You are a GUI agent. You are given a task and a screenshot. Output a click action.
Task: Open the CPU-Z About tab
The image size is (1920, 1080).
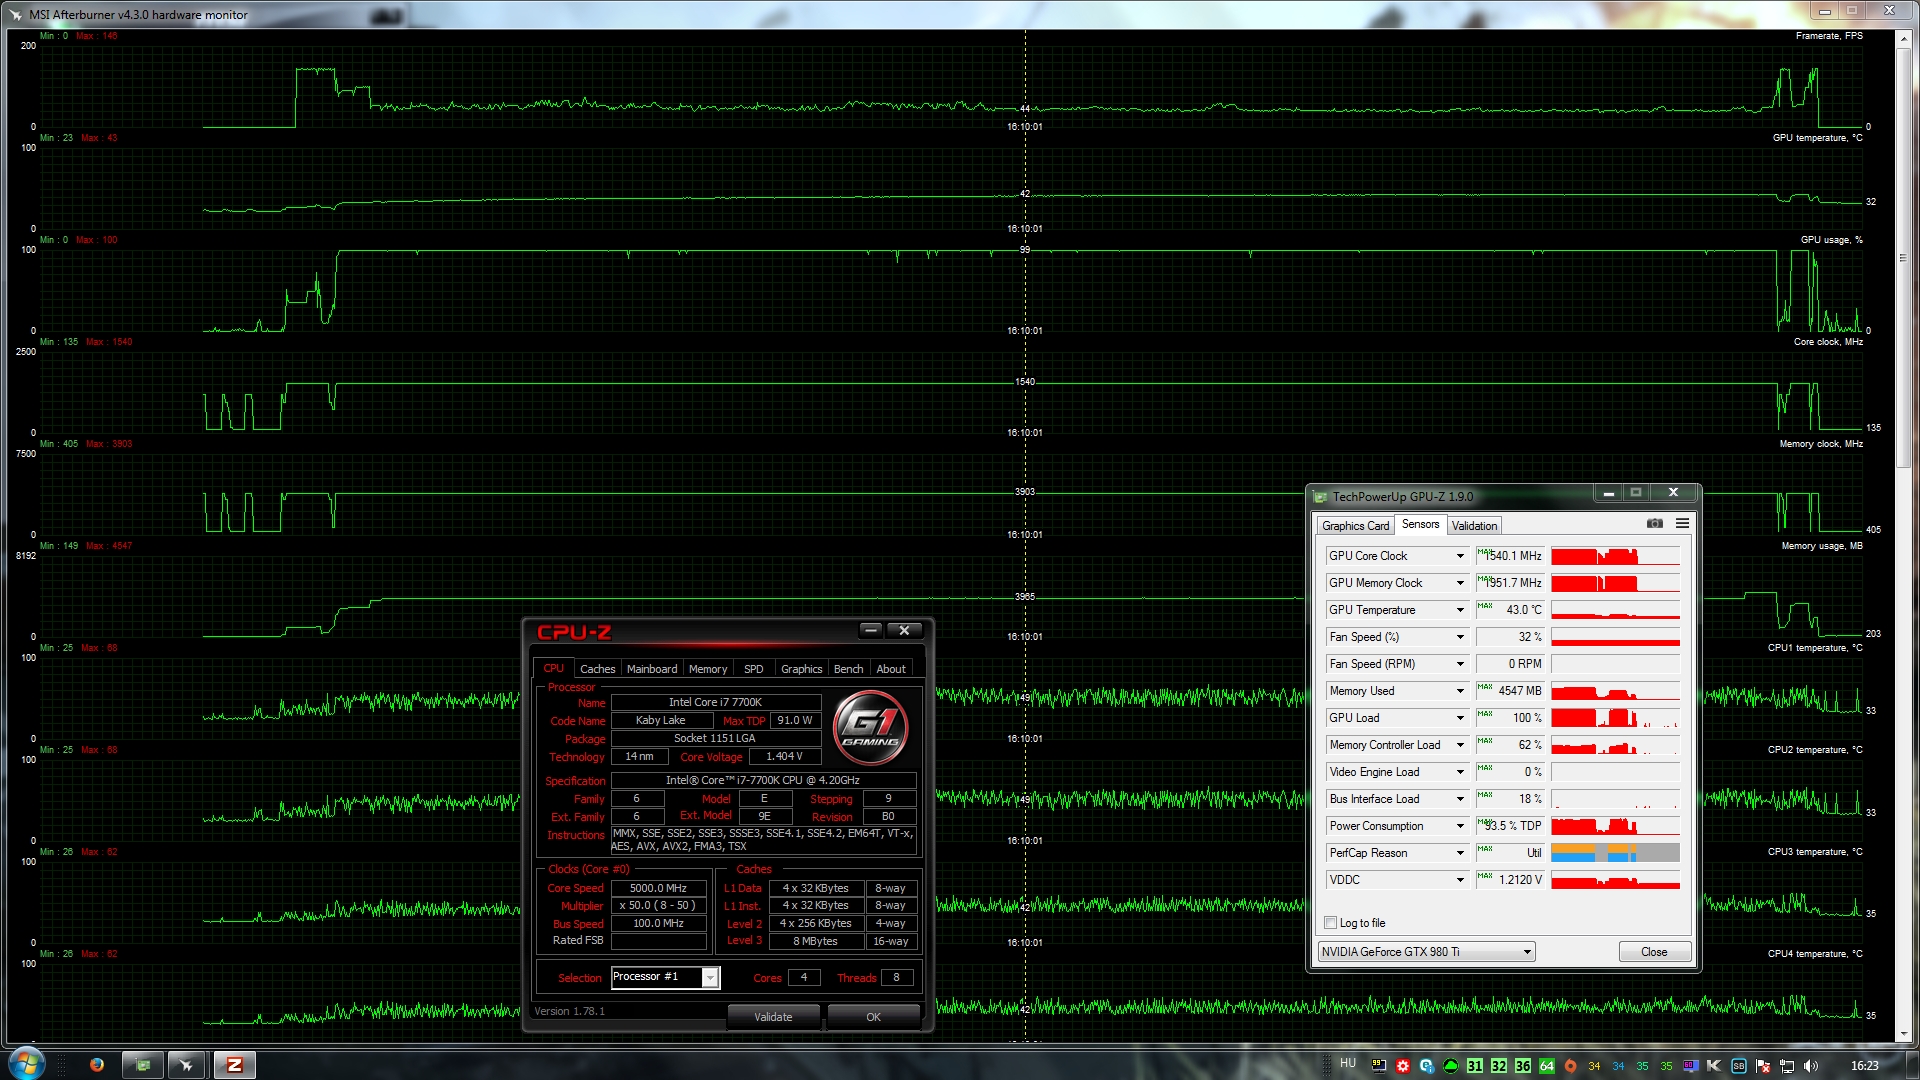tap(891, 669)
